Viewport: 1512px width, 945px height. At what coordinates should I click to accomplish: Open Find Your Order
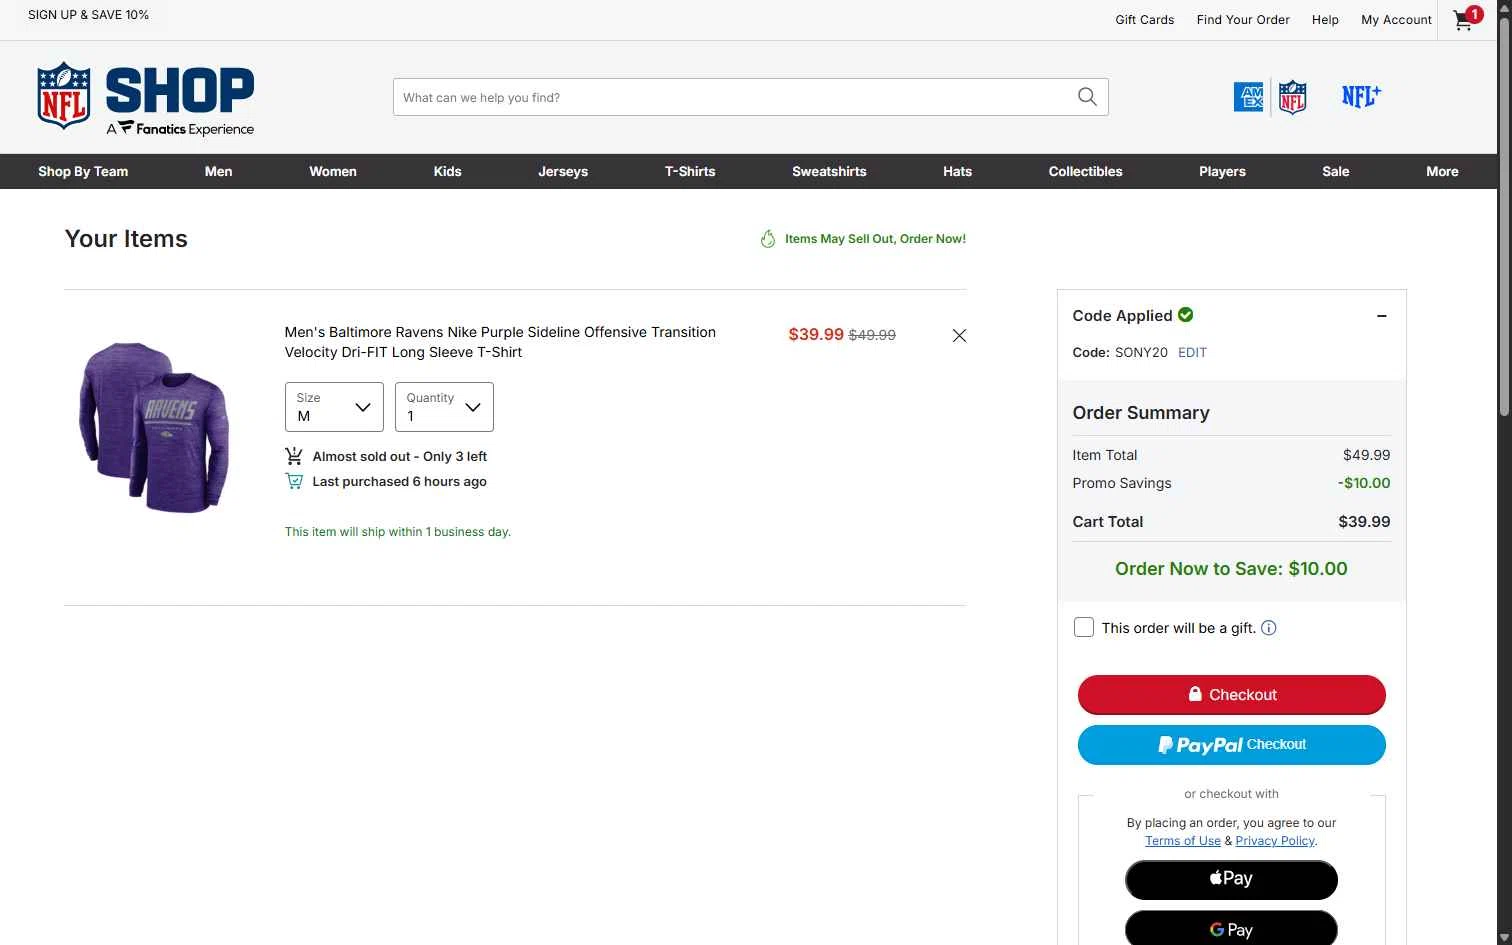pos(1243,20)
